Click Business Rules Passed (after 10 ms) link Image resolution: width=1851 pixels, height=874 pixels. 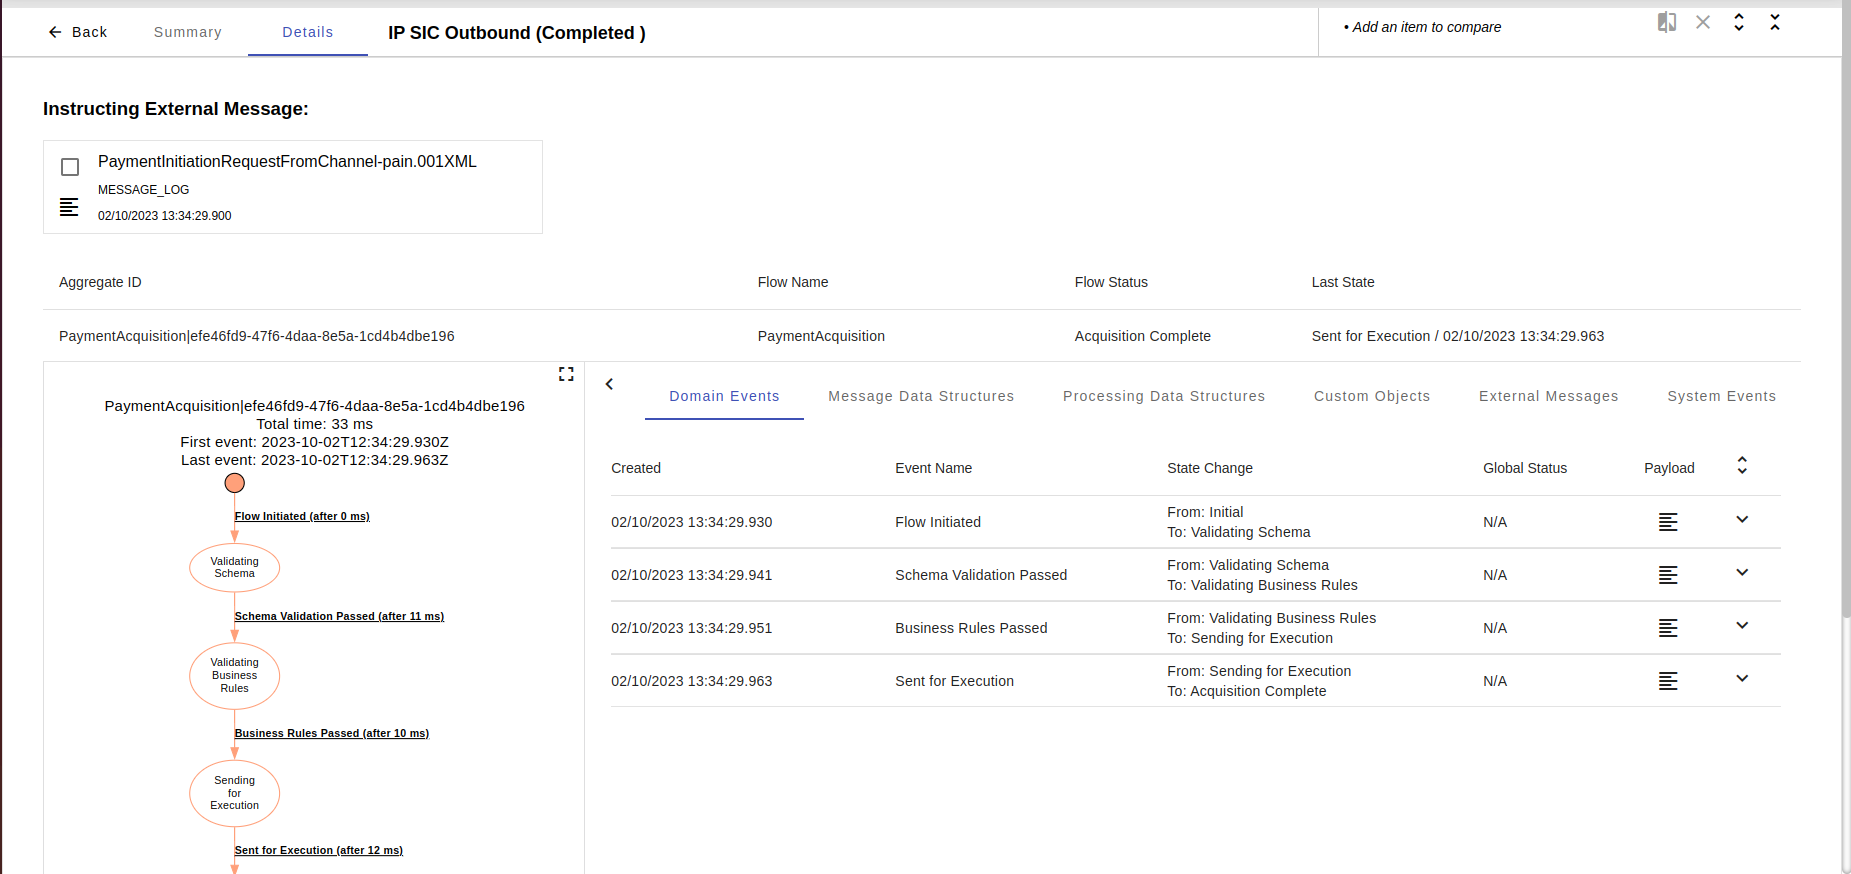332,733
